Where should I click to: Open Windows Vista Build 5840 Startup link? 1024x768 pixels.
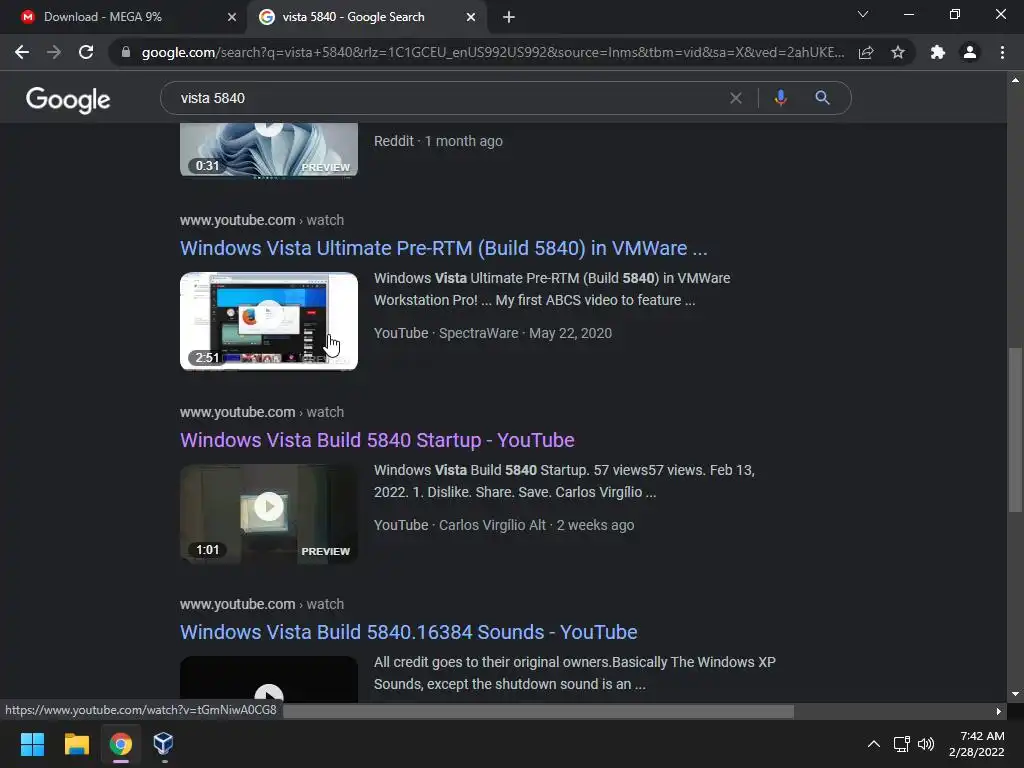[x=377, y=440]
